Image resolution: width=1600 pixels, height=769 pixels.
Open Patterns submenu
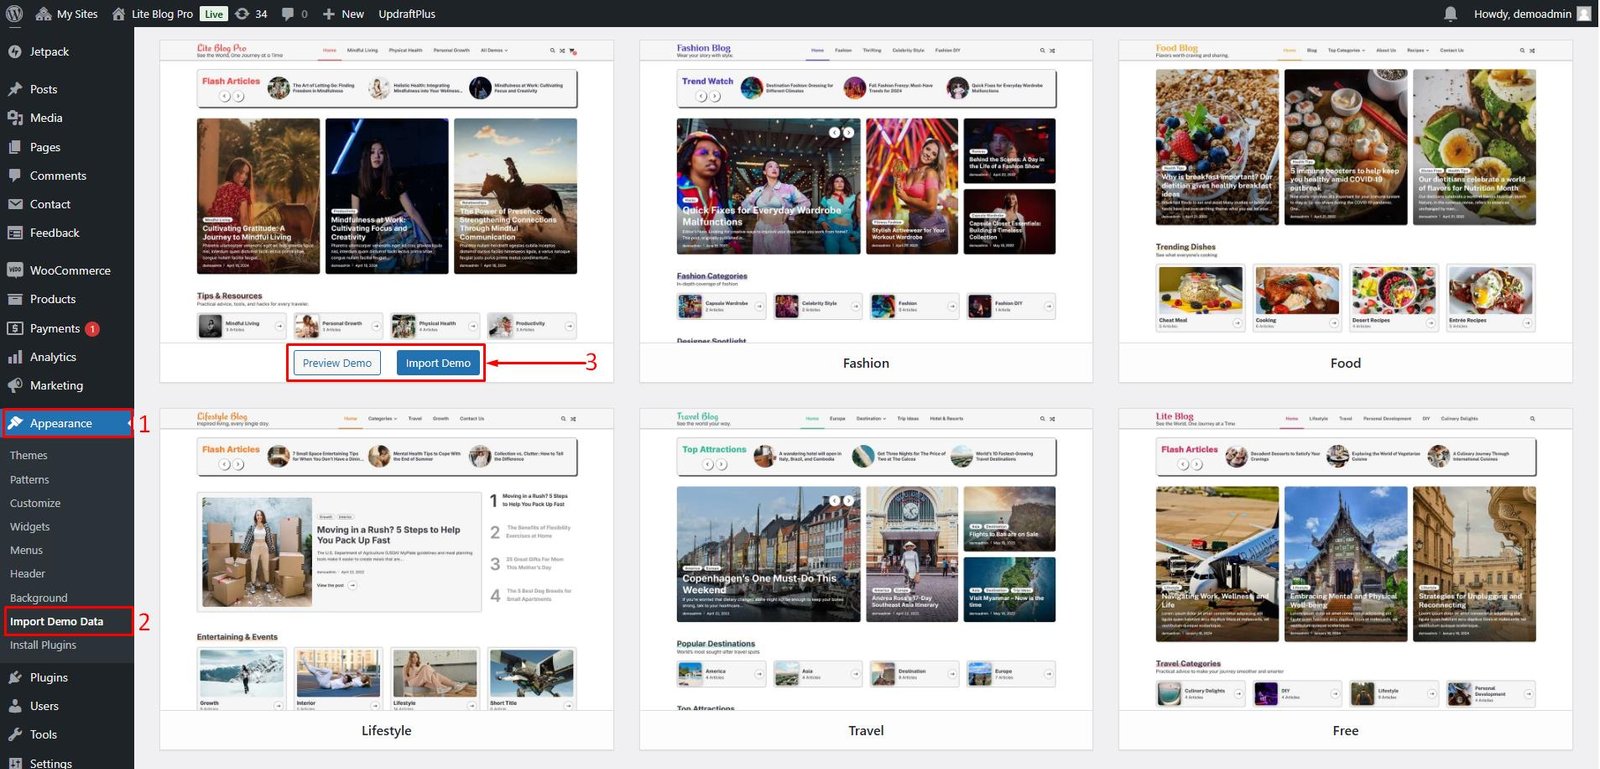tap(30, 480)
